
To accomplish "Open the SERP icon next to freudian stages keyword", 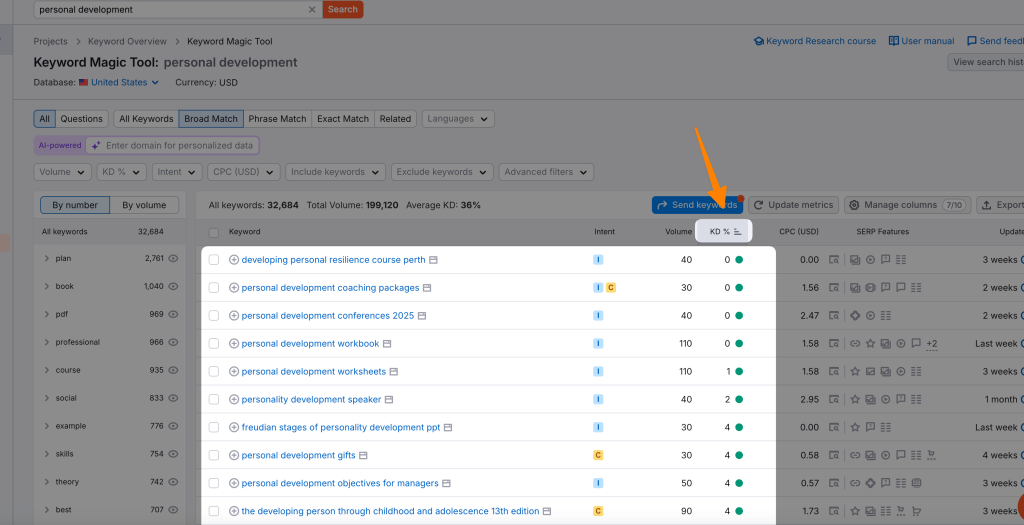I will click(x=448, y=428).
